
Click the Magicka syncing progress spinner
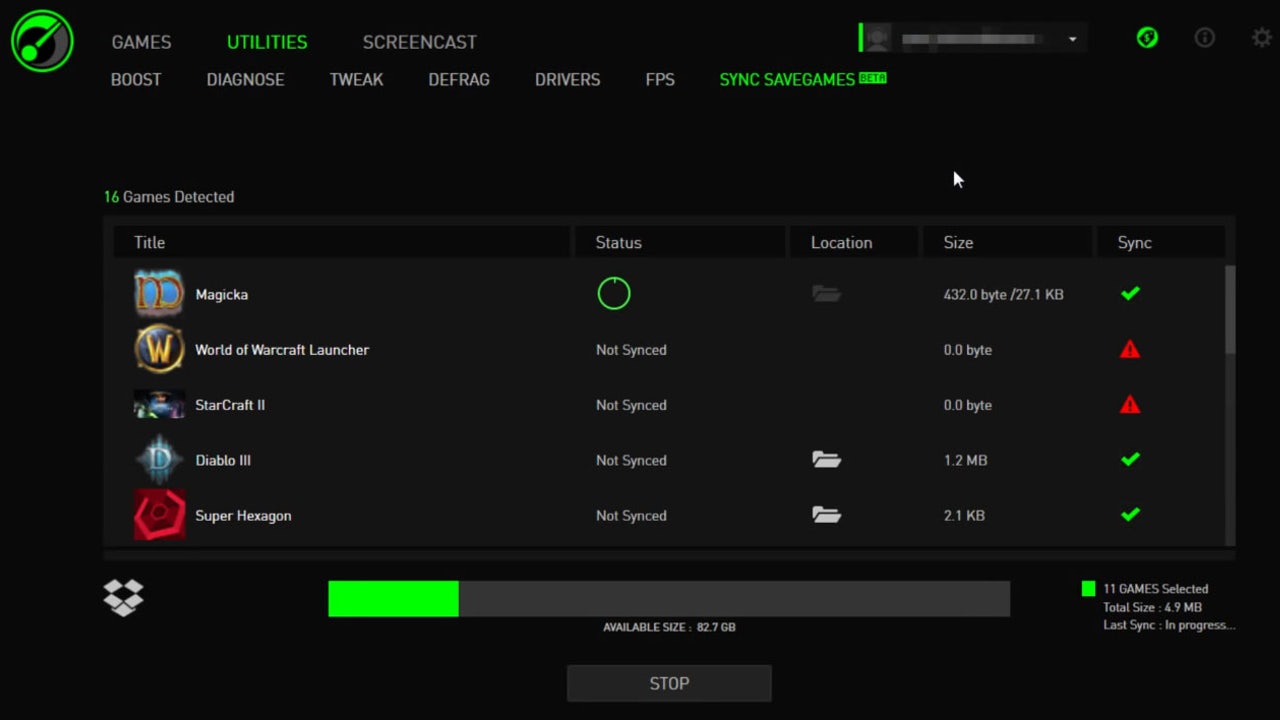click(614, 293)
